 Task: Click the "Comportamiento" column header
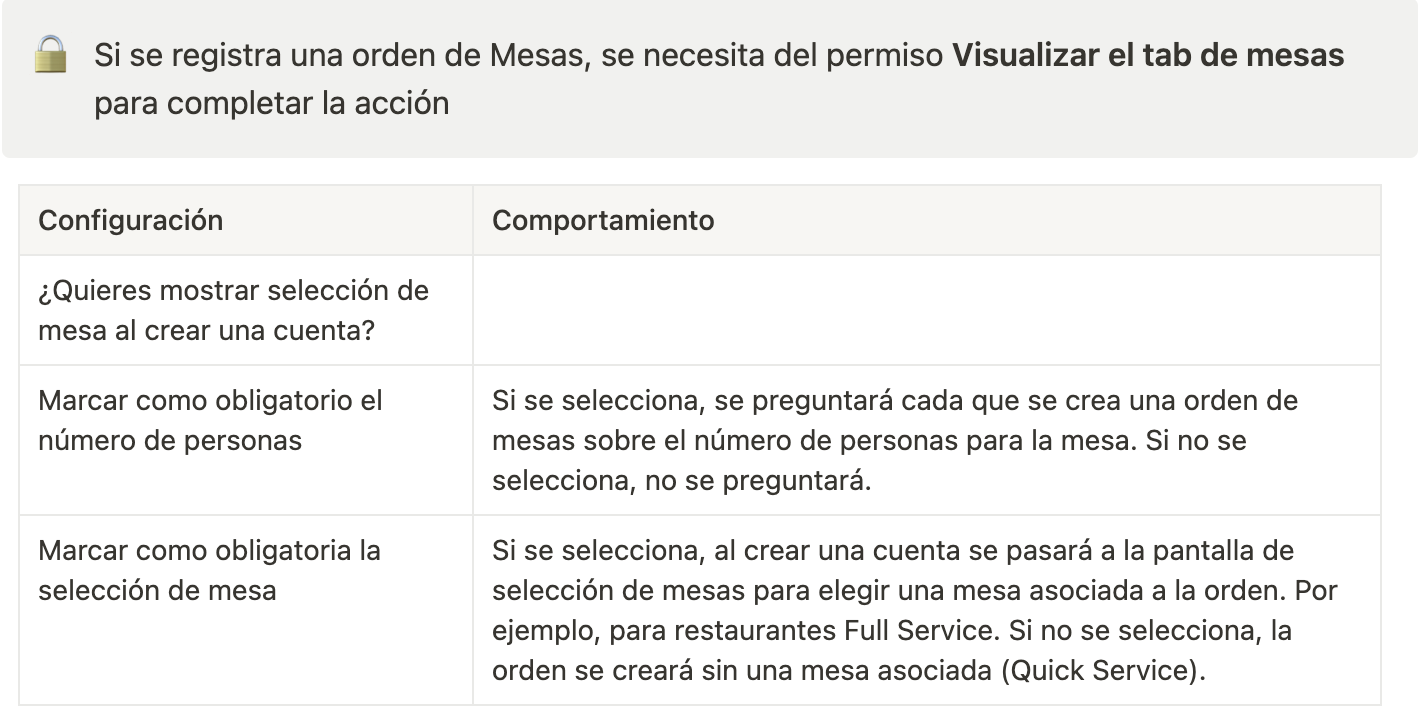point(603,220)
